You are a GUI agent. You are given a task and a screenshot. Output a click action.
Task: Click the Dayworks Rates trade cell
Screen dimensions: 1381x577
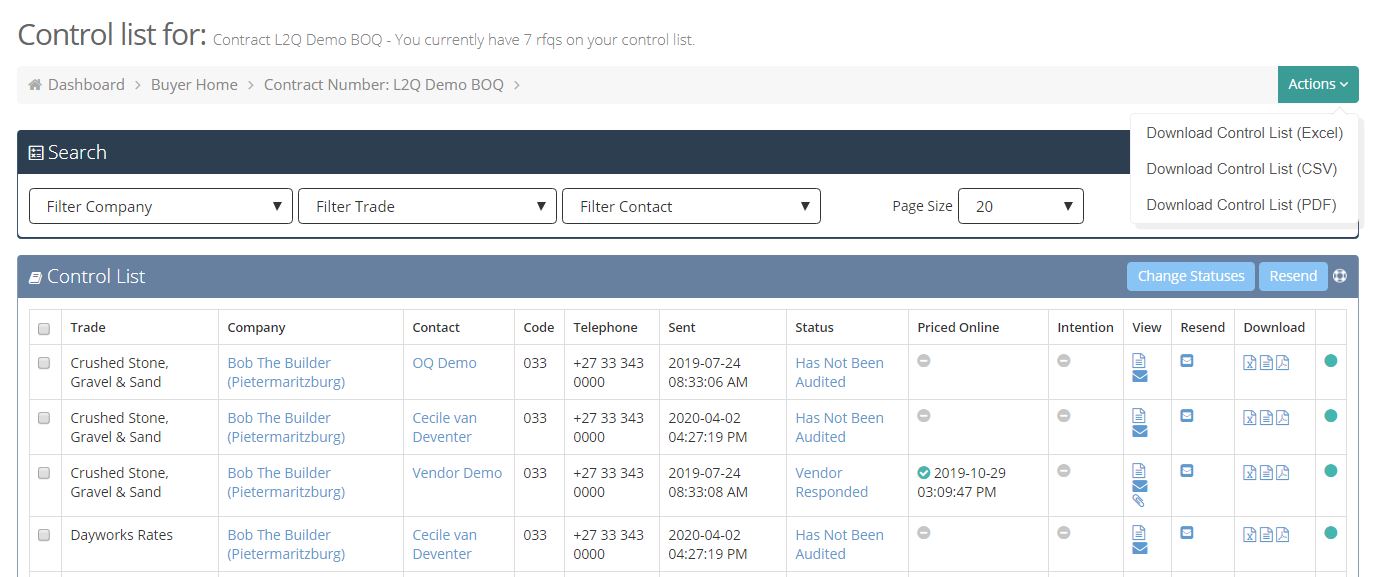coord(122,535)
